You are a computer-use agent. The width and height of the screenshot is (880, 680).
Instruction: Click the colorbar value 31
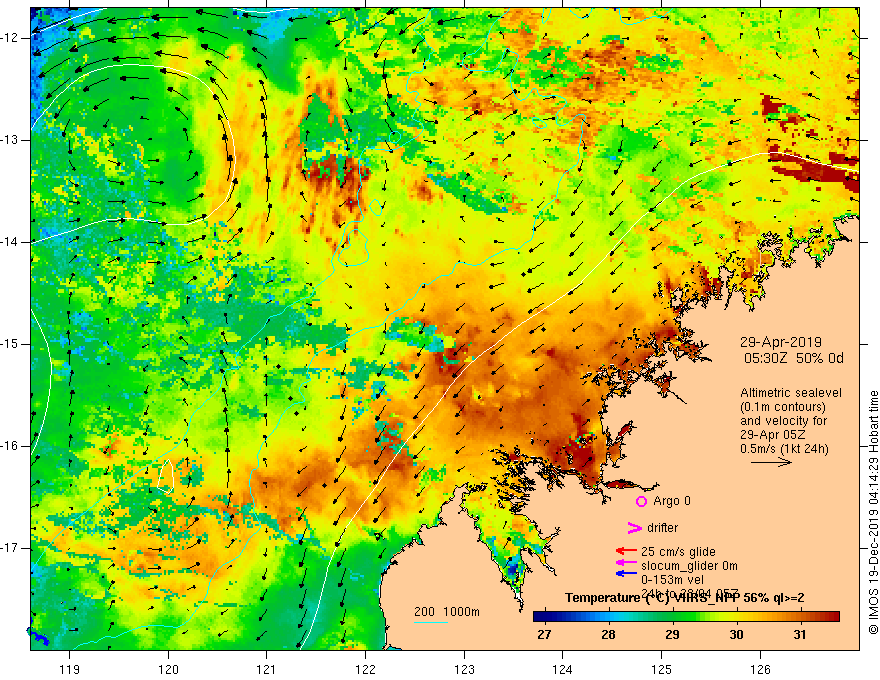coord(800,635)
